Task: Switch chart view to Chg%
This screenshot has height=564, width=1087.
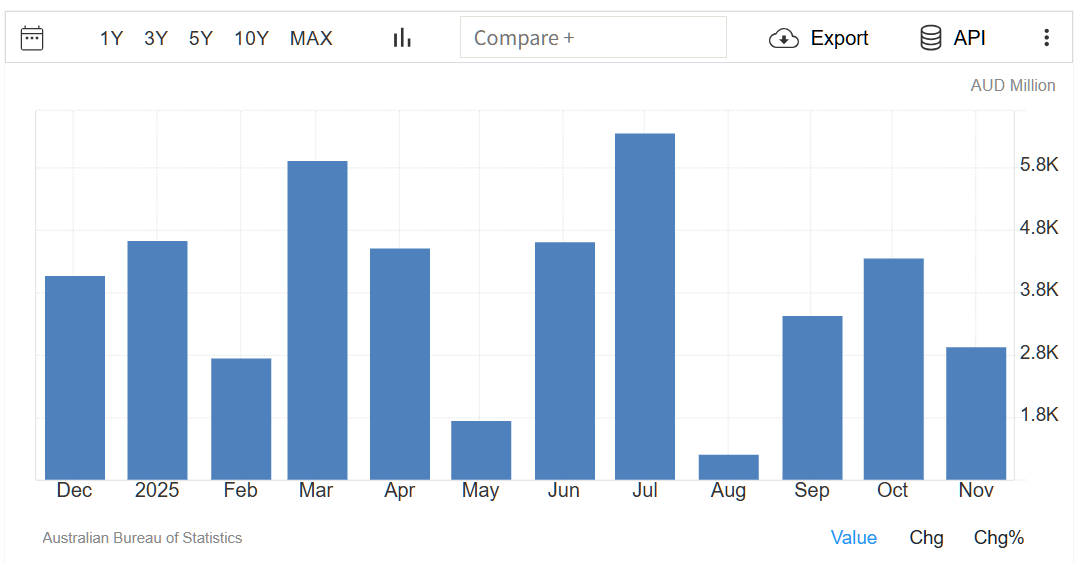Action: coord(998,538)
